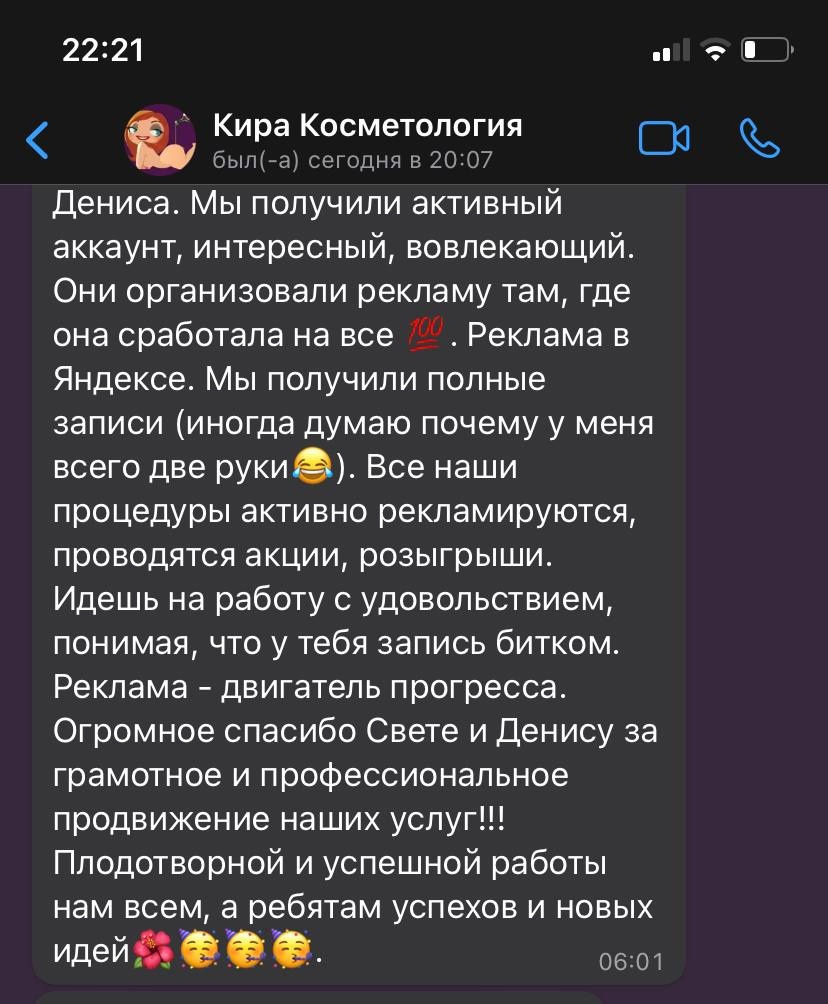
Task: Tap the Wi-Fi status icon
Action: 715,50
